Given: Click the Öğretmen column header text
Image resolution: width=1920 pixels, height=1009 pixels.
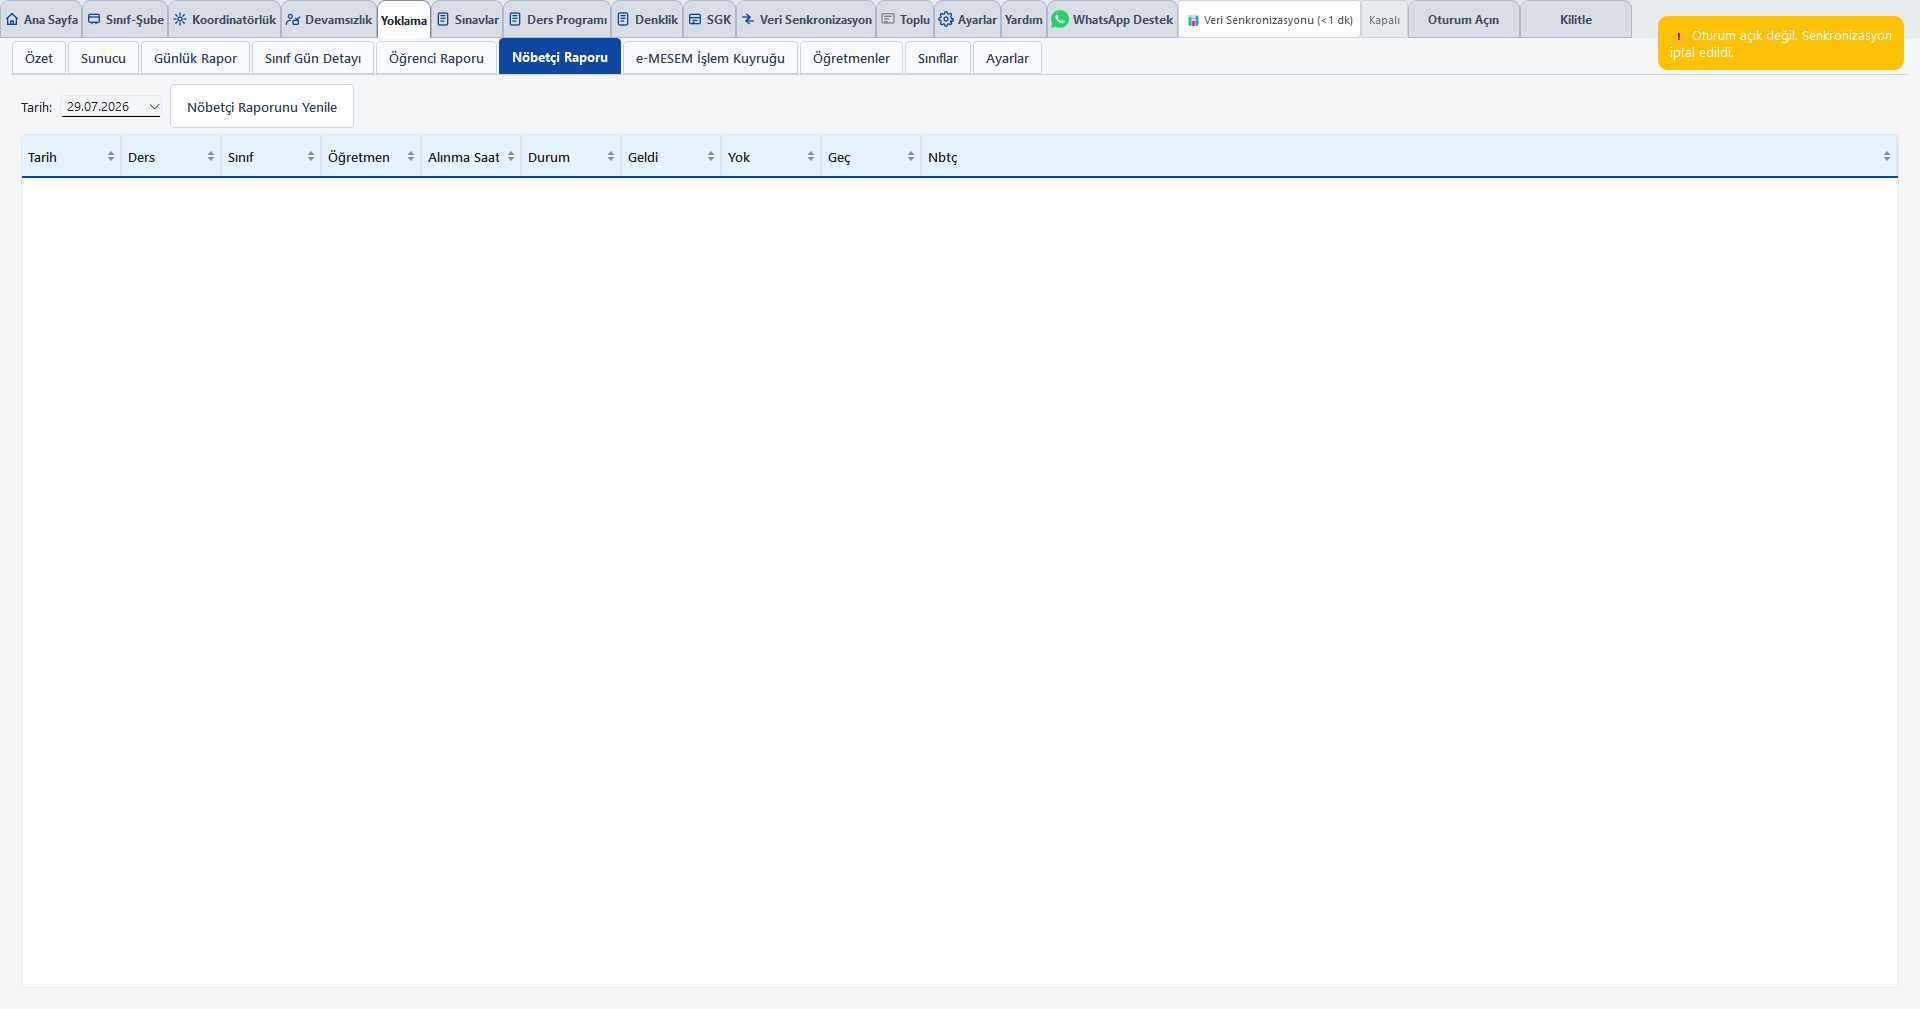Looking at the screenshot, I should coord(359,157).
